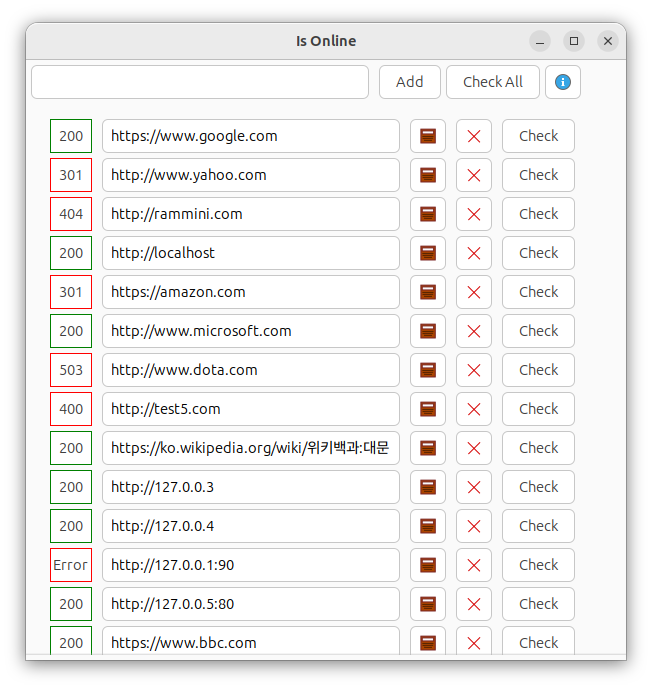This screenshot has width=652, height=689.
Task: Click the https://www.google.com URL field
Action: (x=251, y=136)
